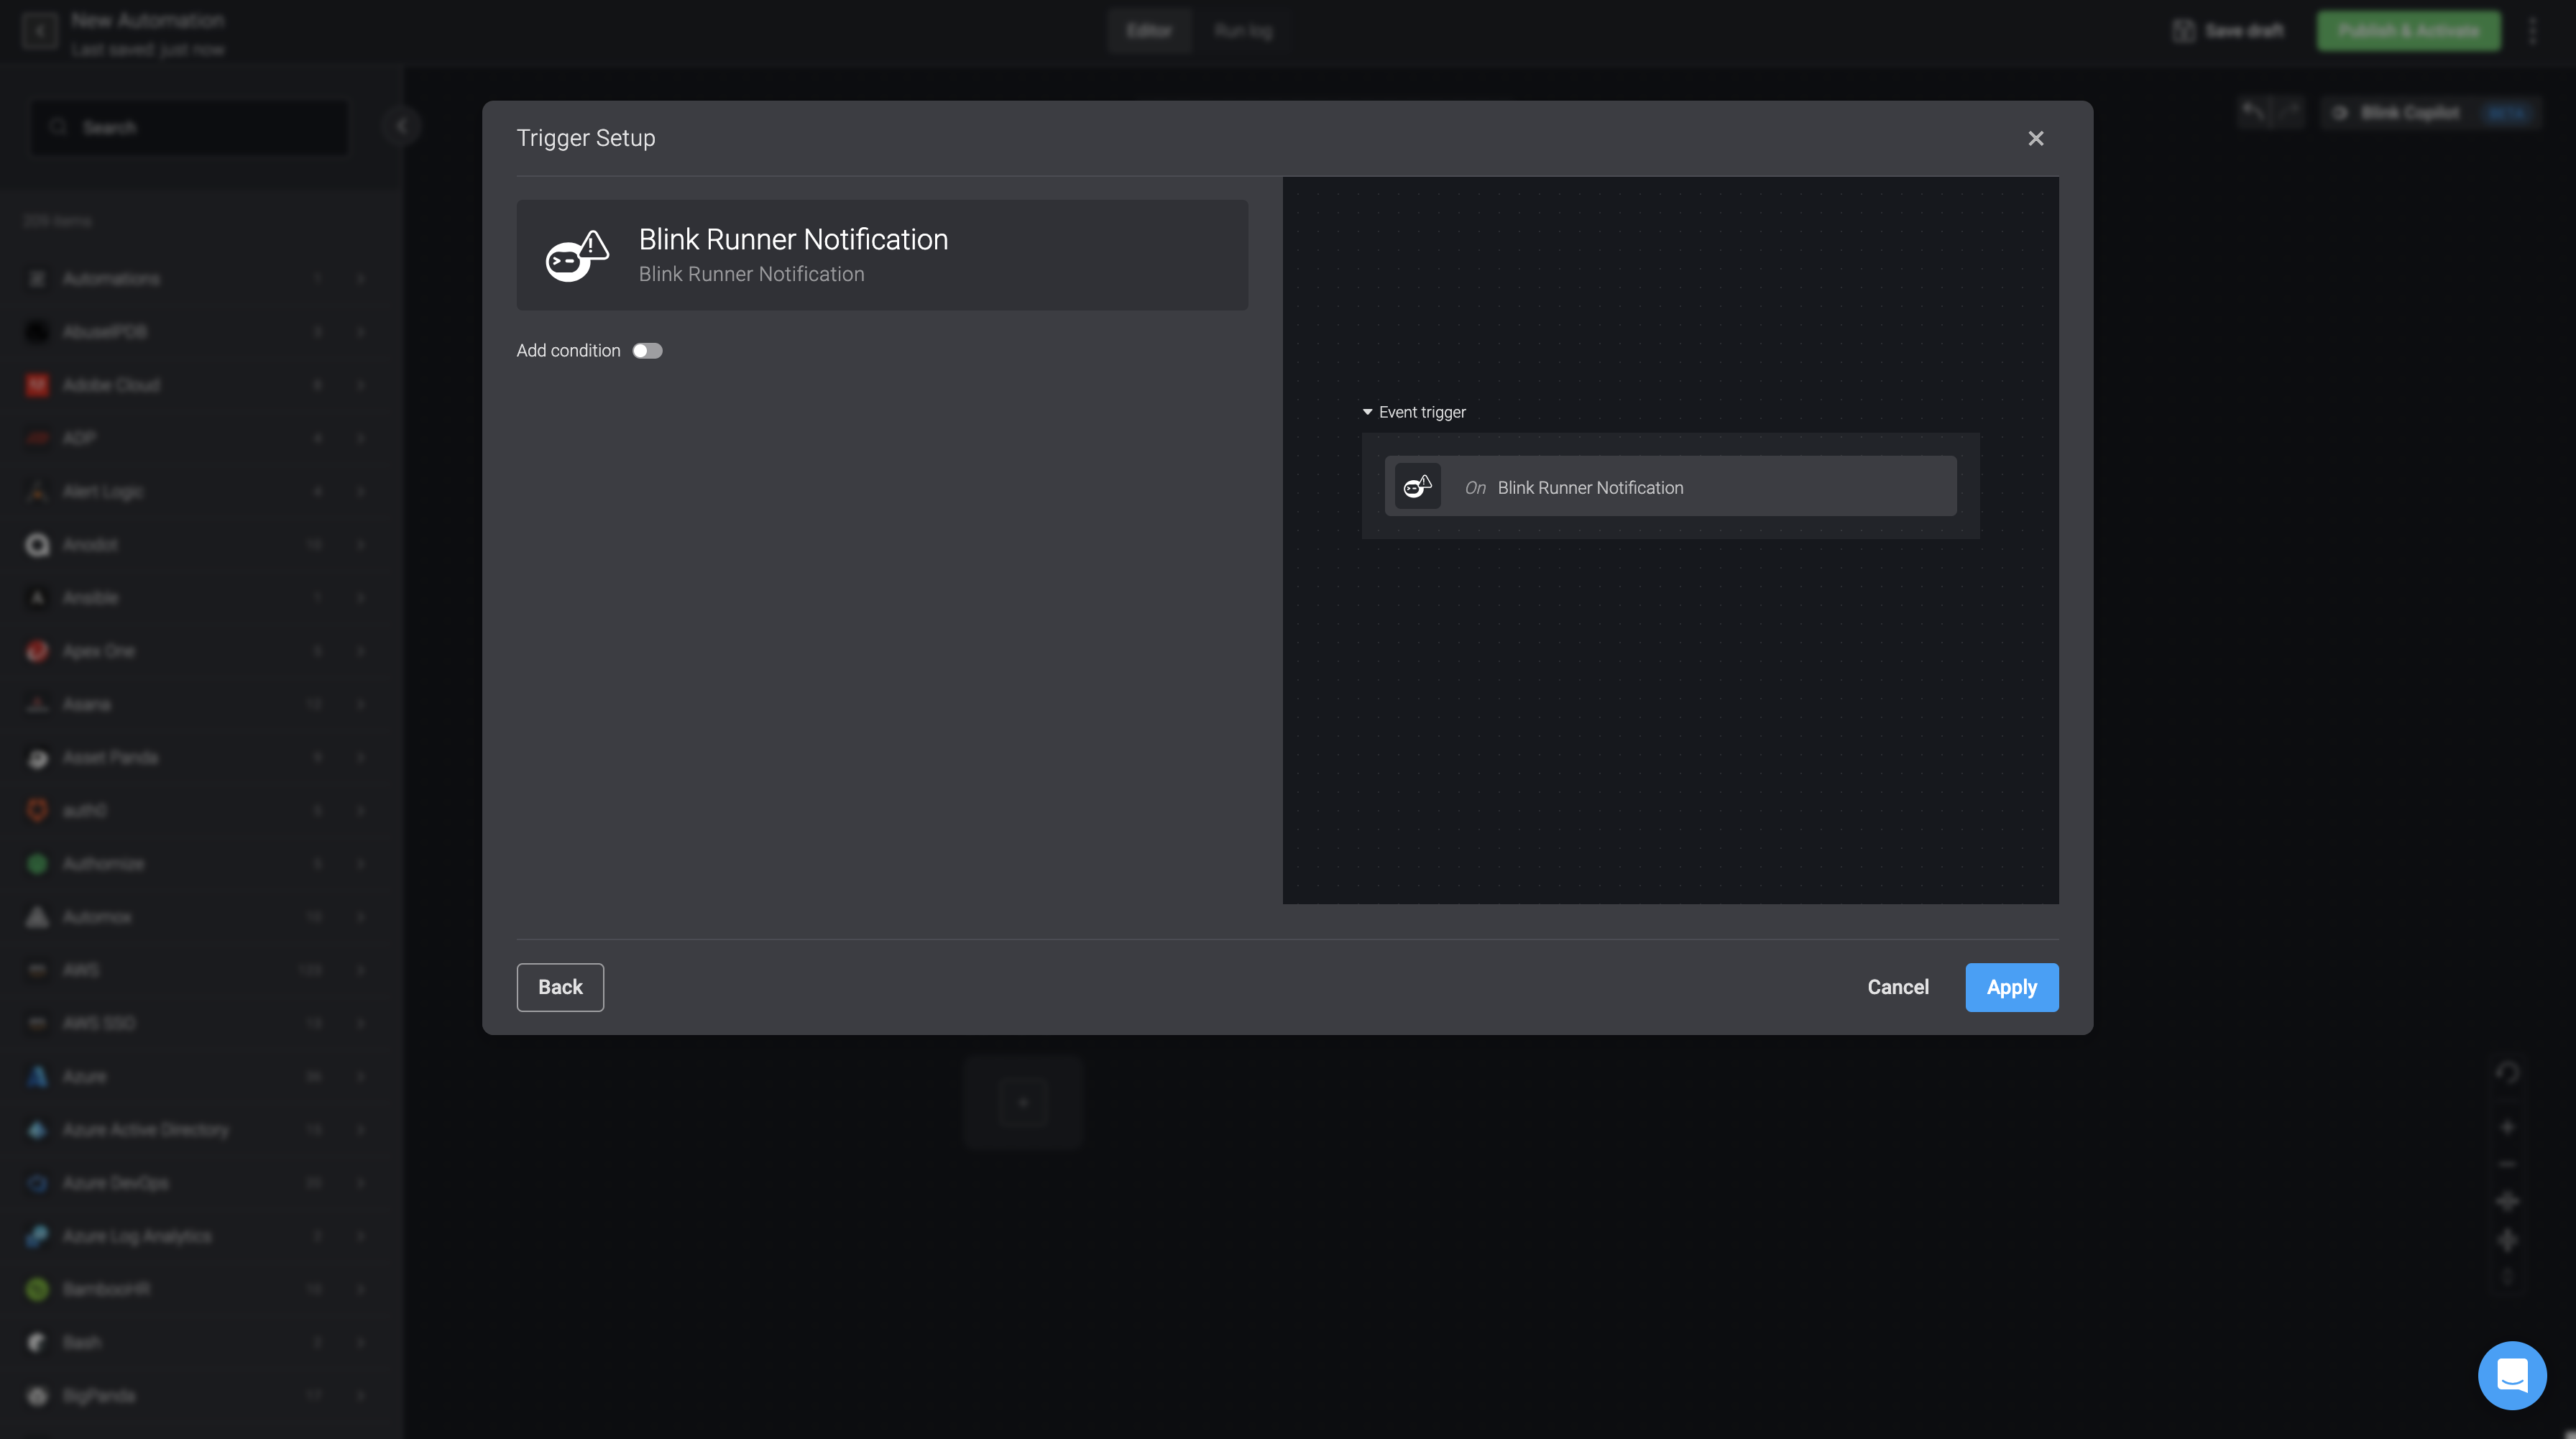
Task: Open the three-dot more options menu
Action: click(x=2532, y=32)
